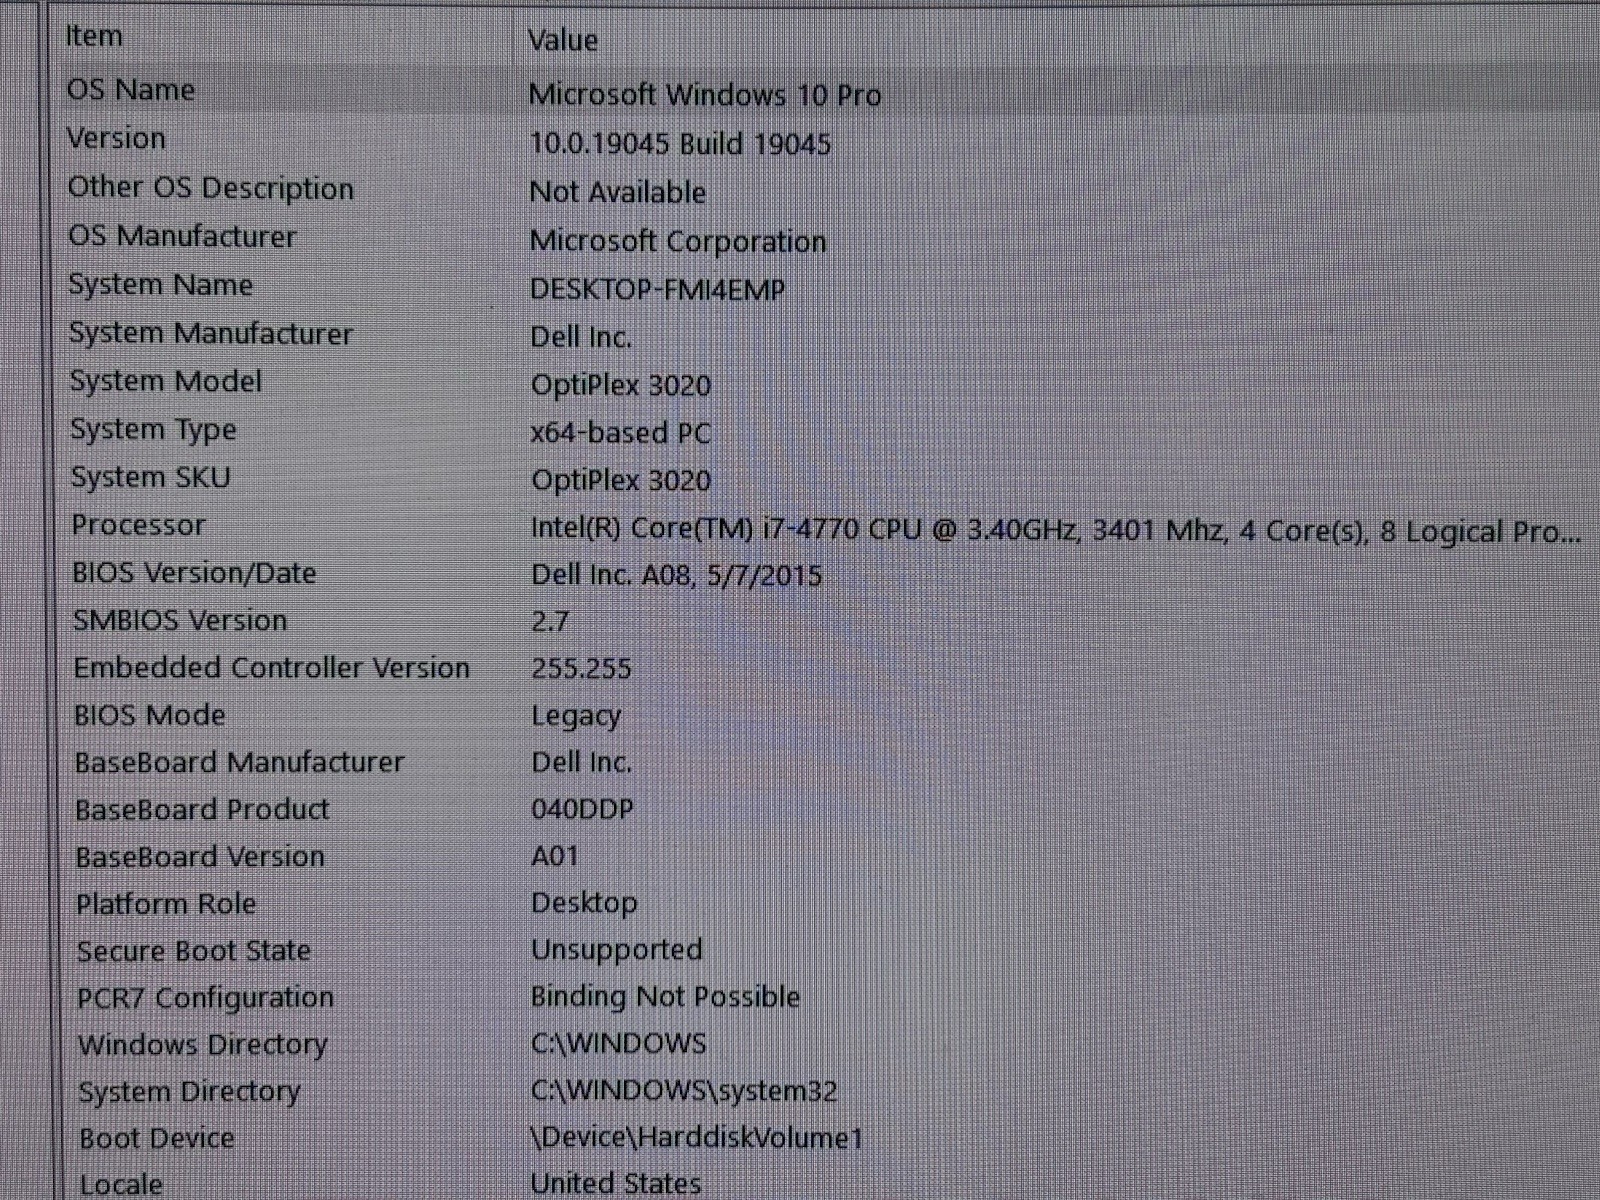Select the Processor row label
Image resolution: width=1600 pixels, height=1200 pixels.
point(138,525)
